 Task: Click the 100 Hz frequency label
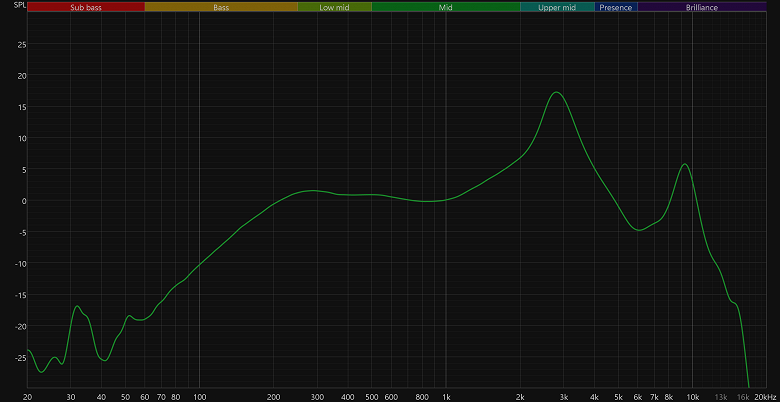click(x=199, y=397)
